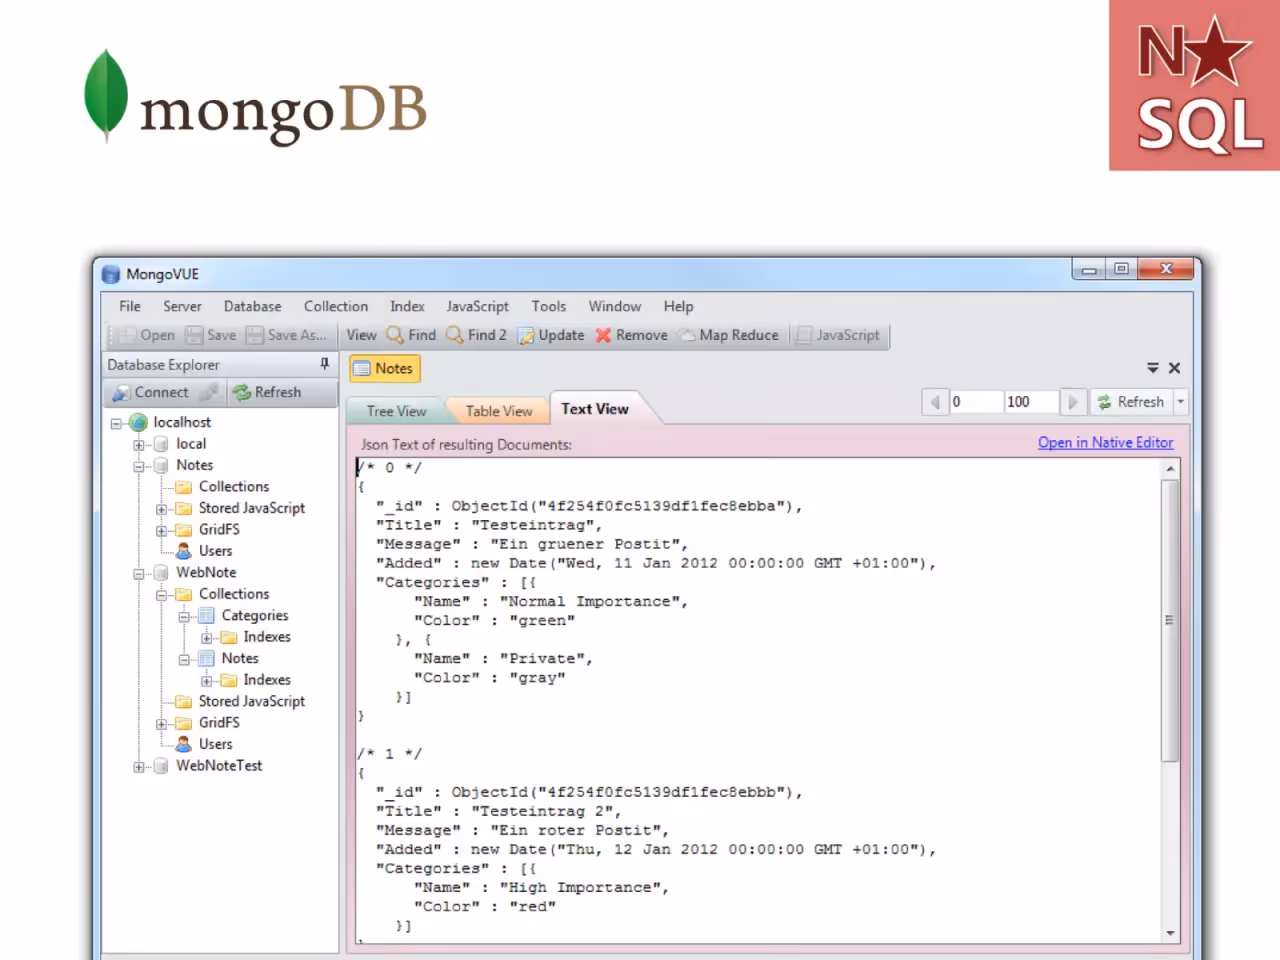Expand GridFS under WebNote database
Screen dimensions: 1280x960
tap(161, 724)
